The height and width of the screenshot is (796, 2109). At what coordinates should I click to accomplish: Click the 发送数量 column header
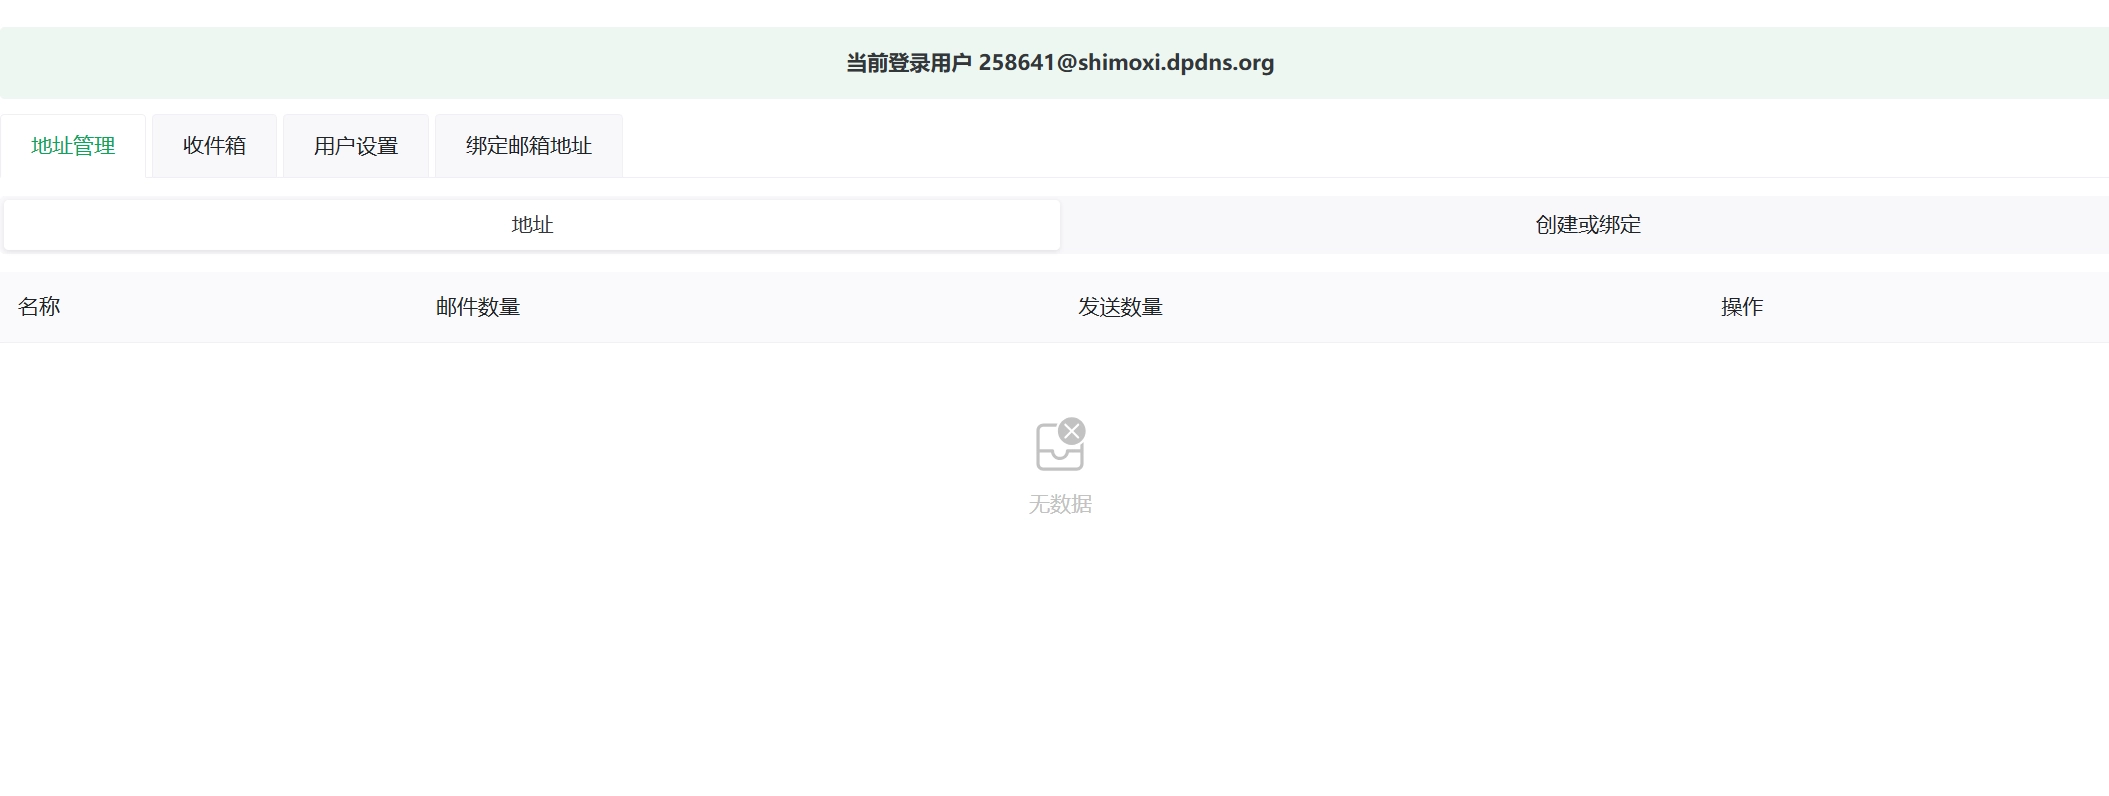click(1120, 307)
